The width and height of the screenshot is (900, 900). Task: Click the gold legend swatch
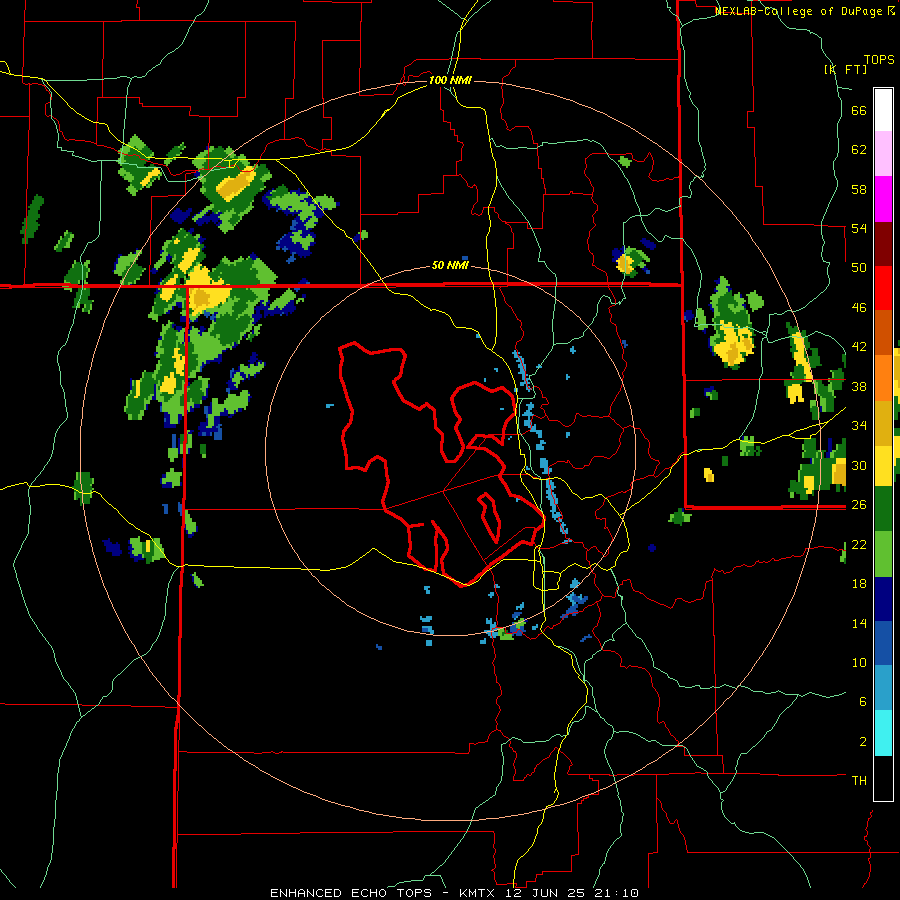tap(883, 423)
